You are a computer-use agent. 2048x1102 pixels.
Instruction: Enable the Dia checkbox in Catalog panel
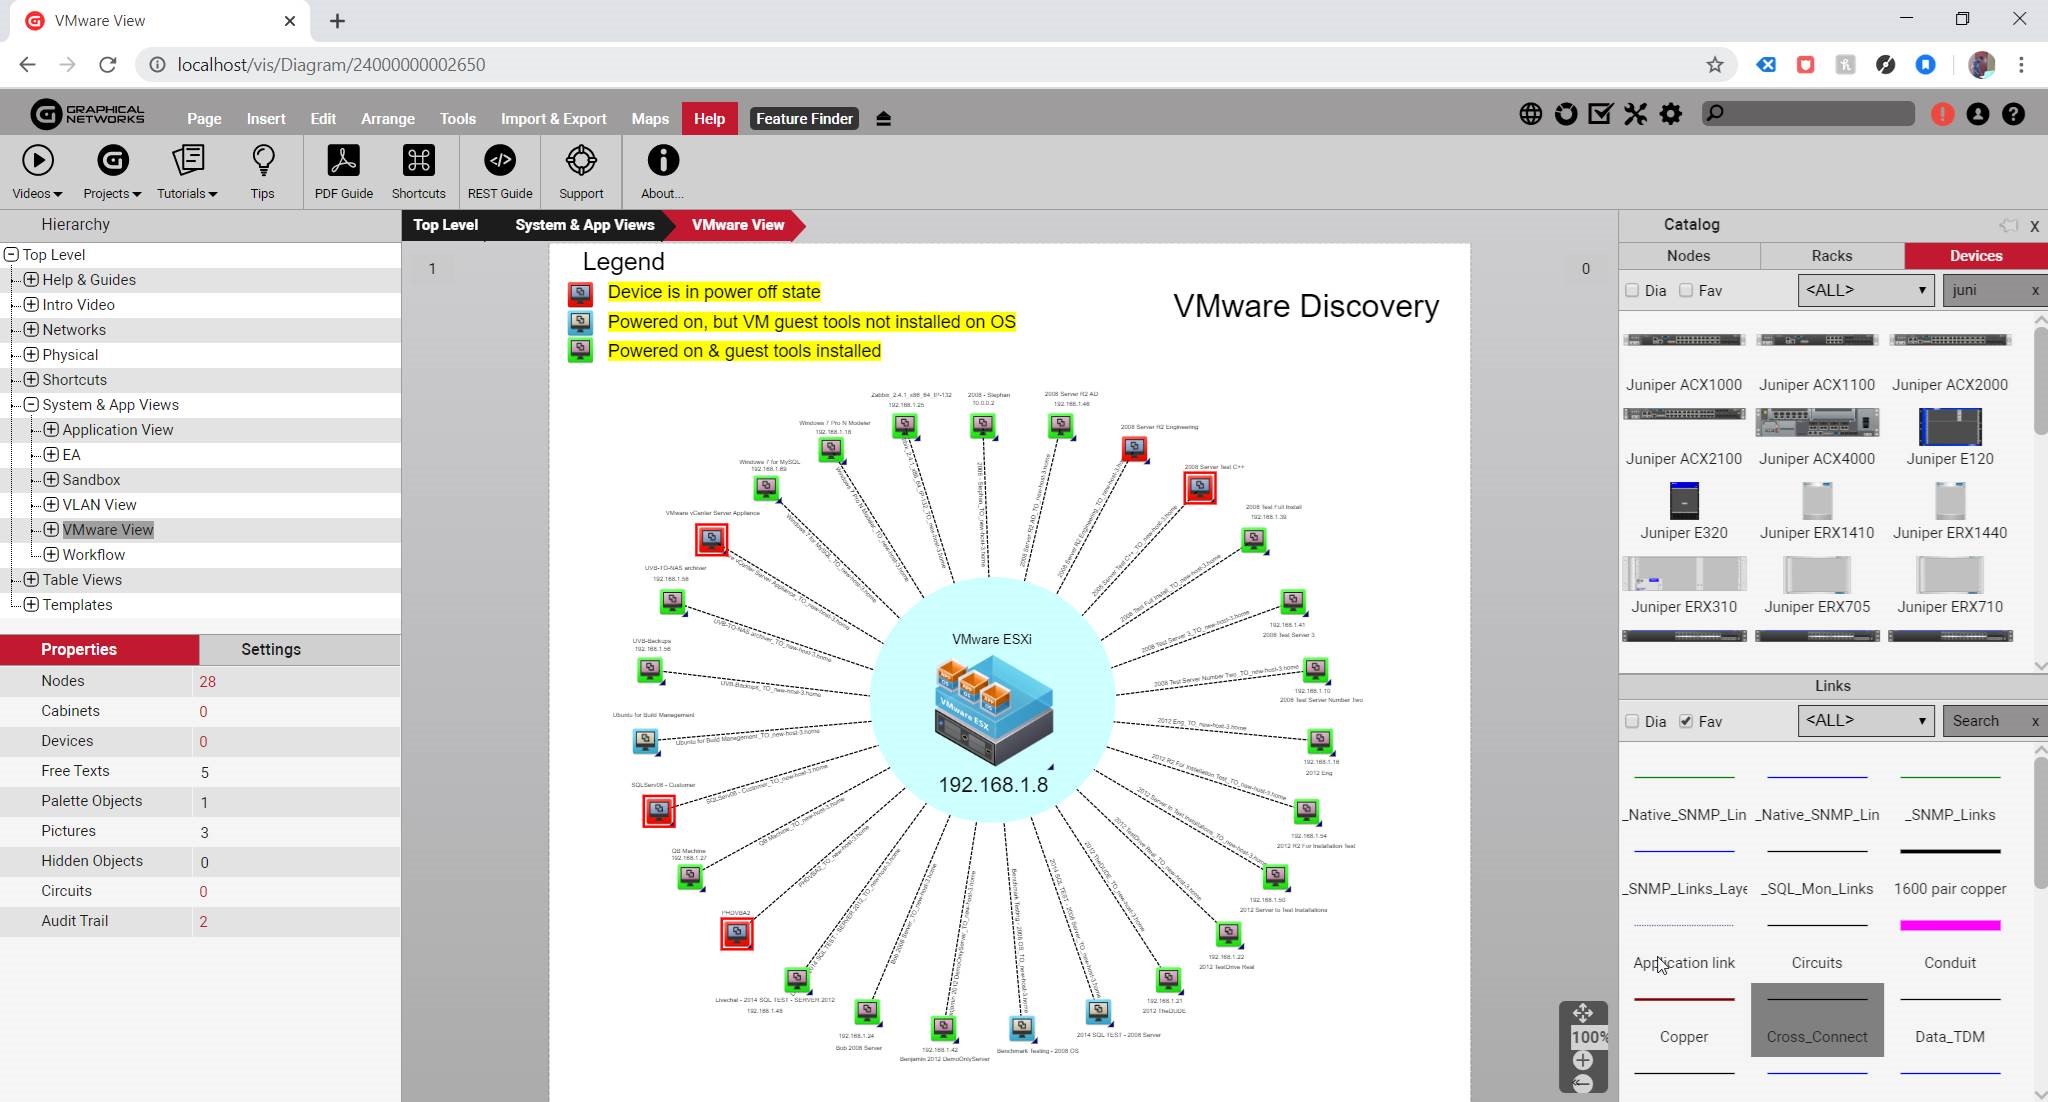click(1632, 290)
